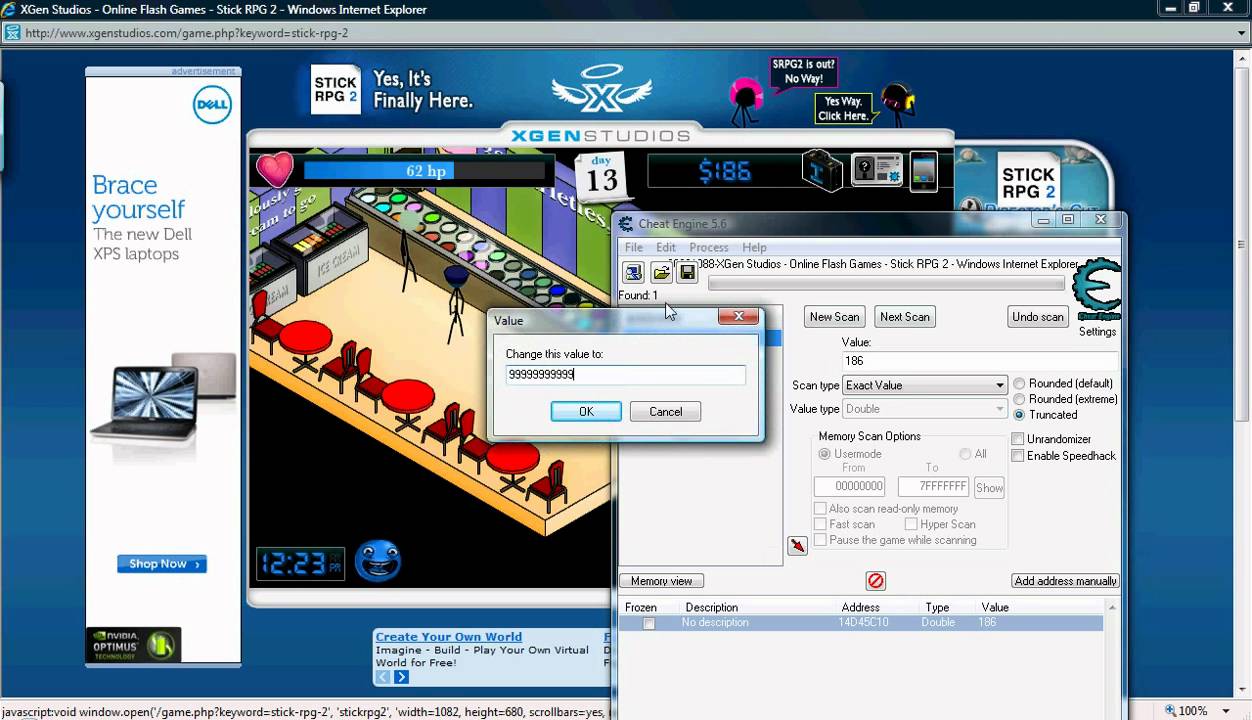The width and height of the screenshot is (1252, 720).
Task: Click the page icon beside the URL
Action: click(12, 32)
